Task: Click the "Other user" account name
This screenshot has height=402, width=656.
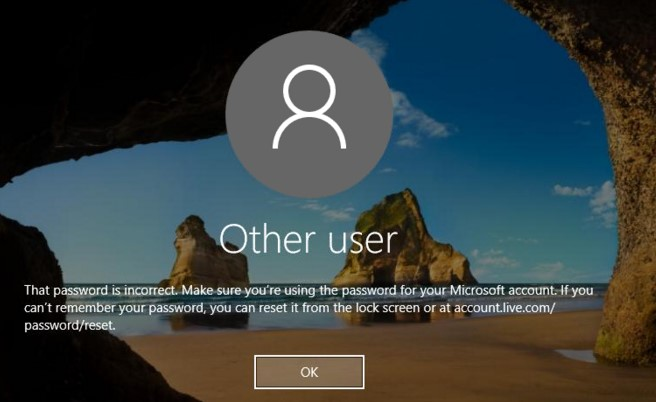Action: pos(308,239)
